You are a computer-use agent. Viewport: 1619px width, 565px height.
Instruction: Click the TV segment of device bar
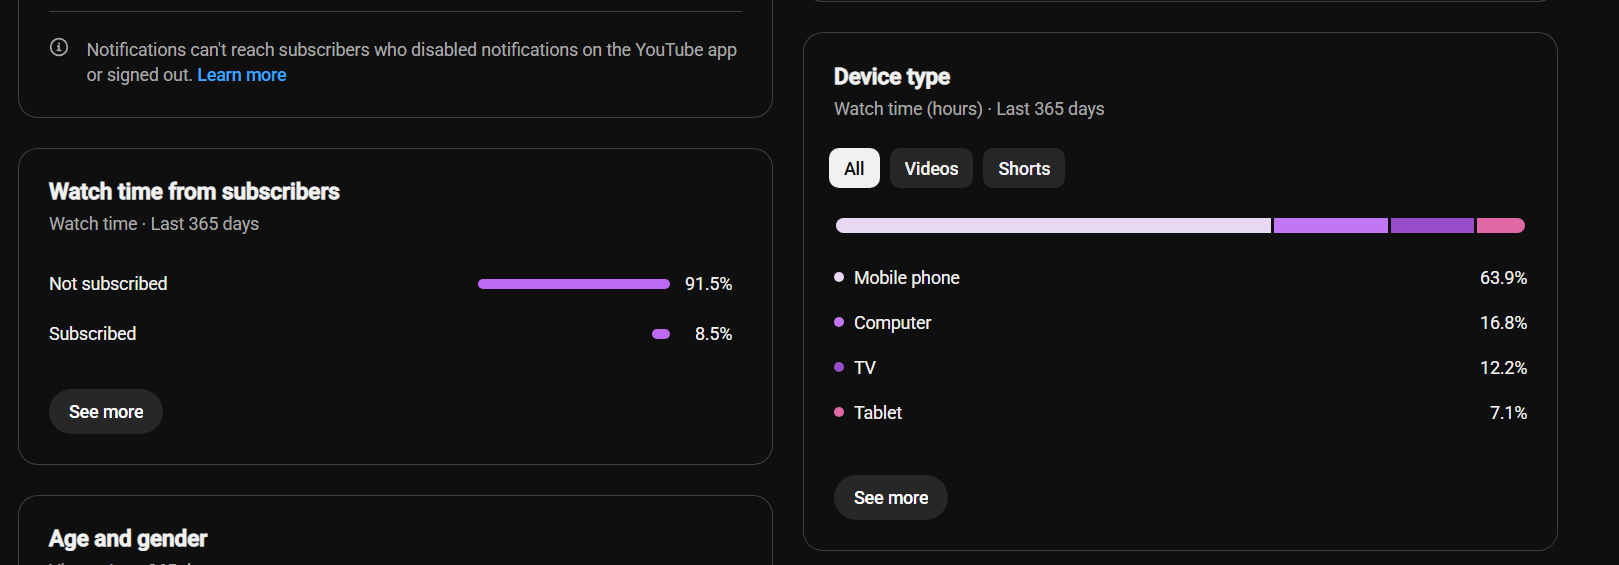[1432, 226]
